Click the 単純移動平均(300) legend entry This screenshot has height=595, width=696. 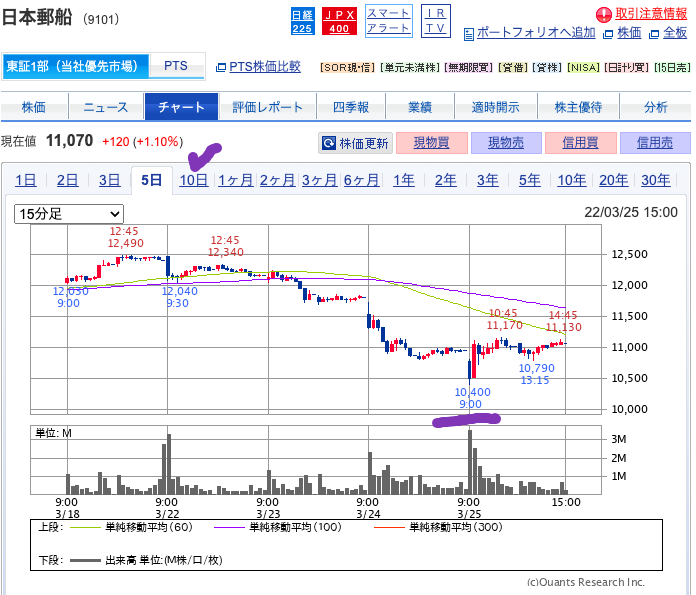tap(438, 528)
